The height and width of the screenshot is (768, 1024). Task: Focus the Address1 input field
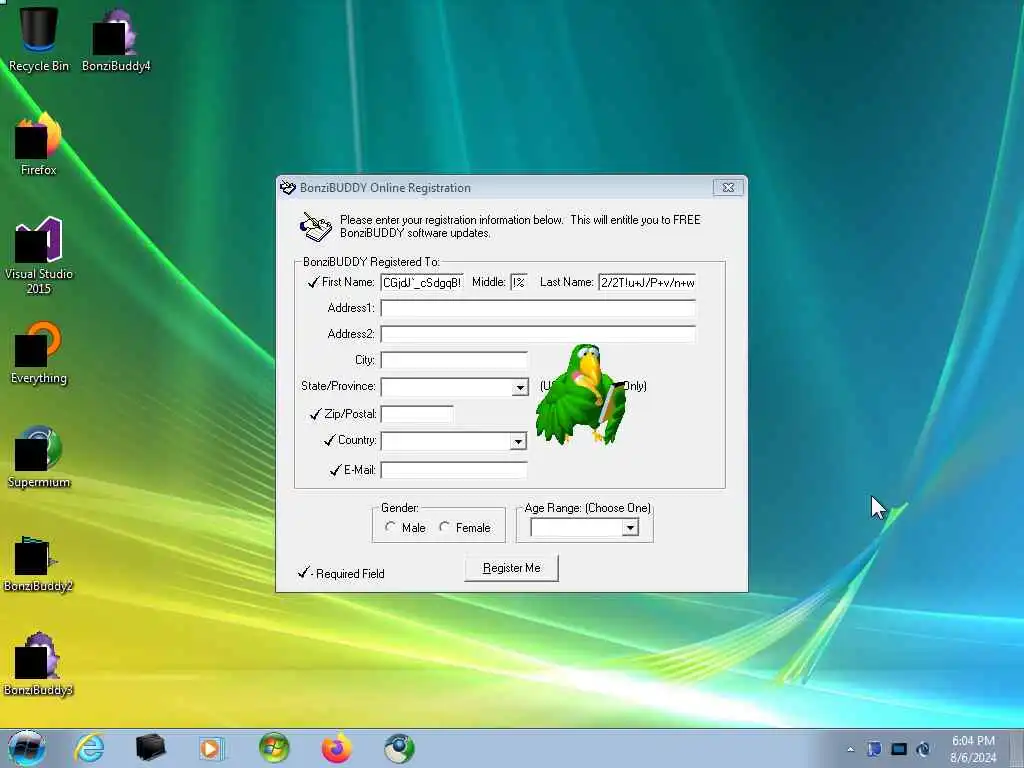coord(538,308)
